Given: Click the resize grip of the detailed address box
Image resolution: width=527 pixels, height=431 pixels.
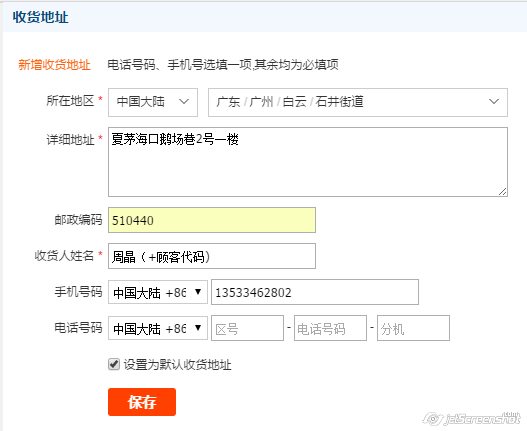Looking at the screenshot, I should point(502,191).
